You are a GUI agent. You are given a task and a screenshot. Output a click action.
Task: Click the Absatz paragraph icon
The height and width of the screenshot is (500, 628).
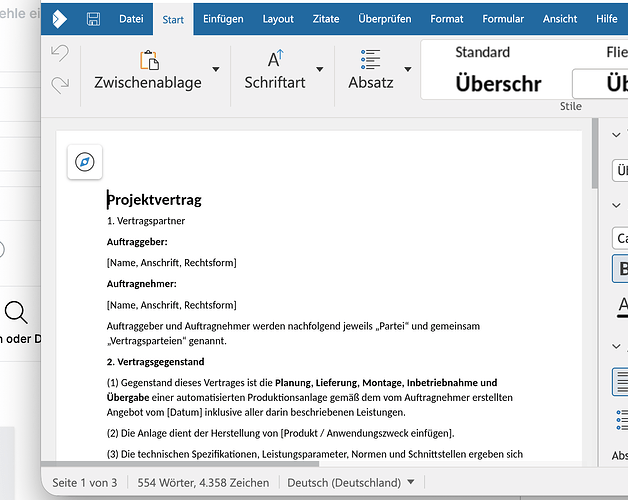370,59
